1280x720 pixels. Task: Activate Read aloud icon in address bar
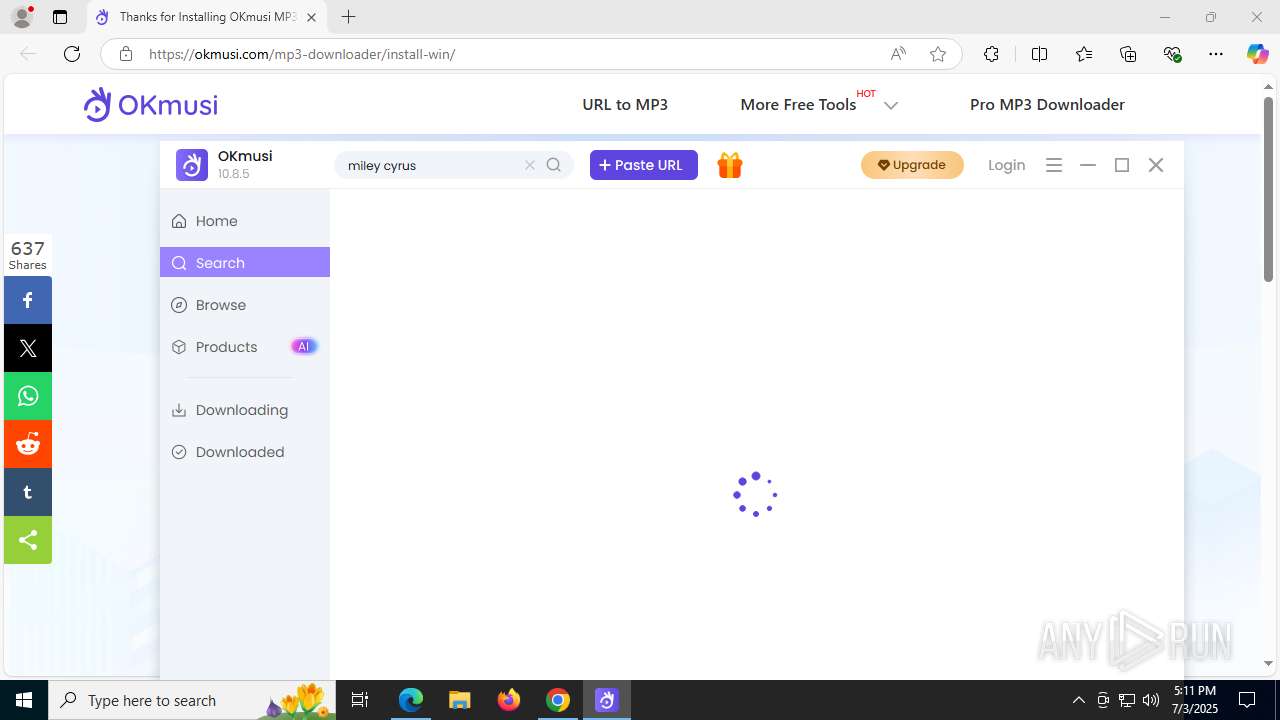coord(898,54)
